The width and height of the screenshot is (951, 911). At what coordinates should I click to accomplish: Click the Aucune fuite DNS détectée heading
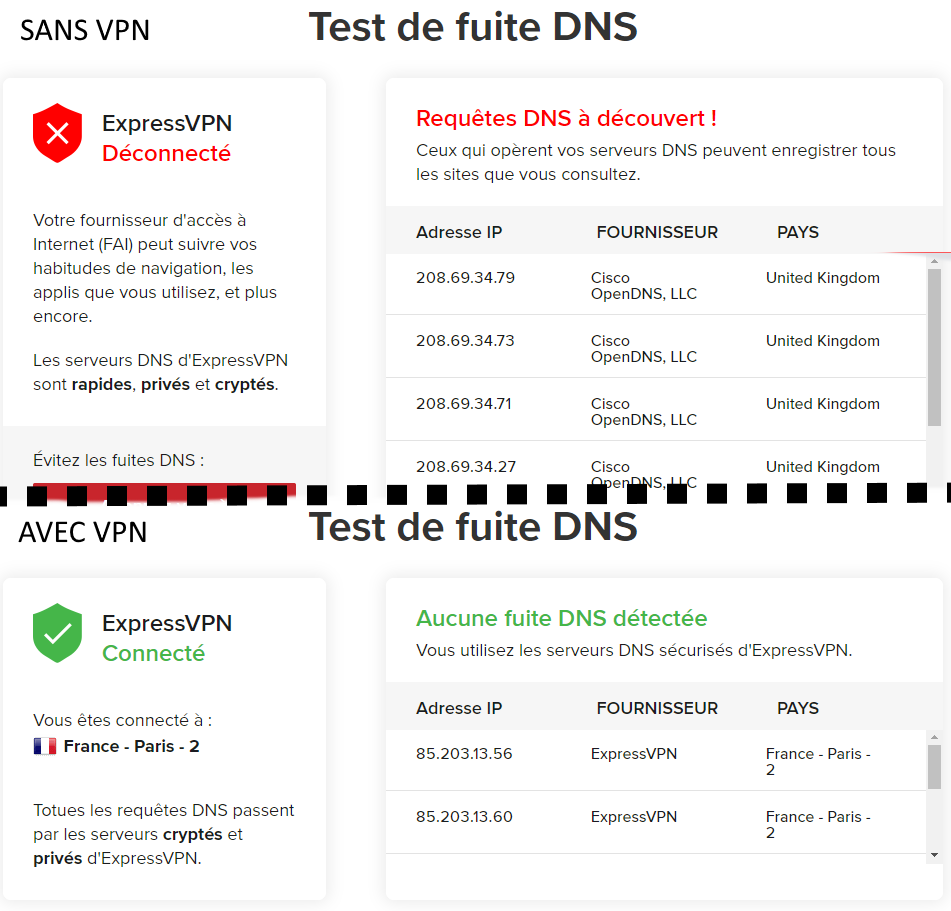[562, 618]
